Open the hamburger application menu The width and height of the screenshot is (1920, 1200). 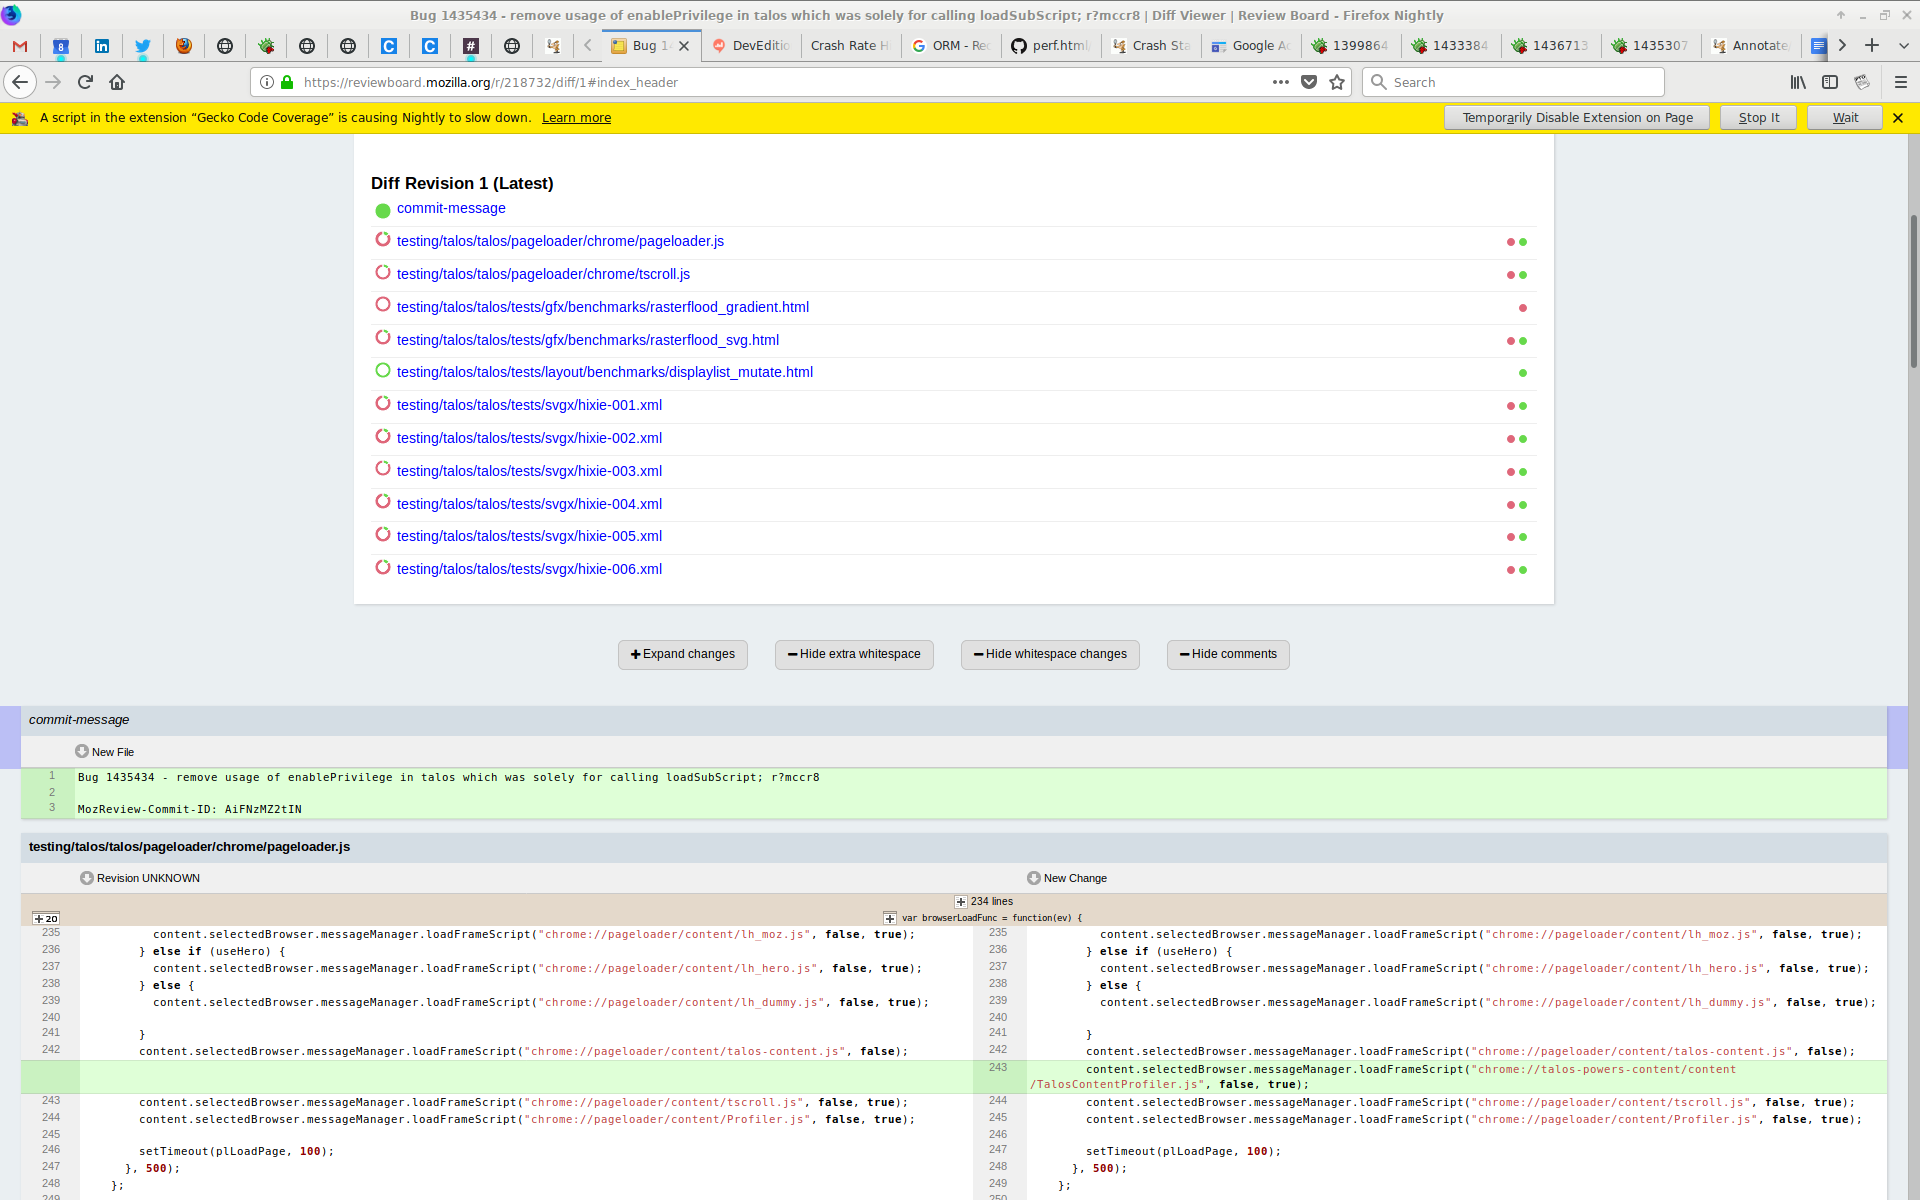pyautogui.click(x=1901, y=82)
